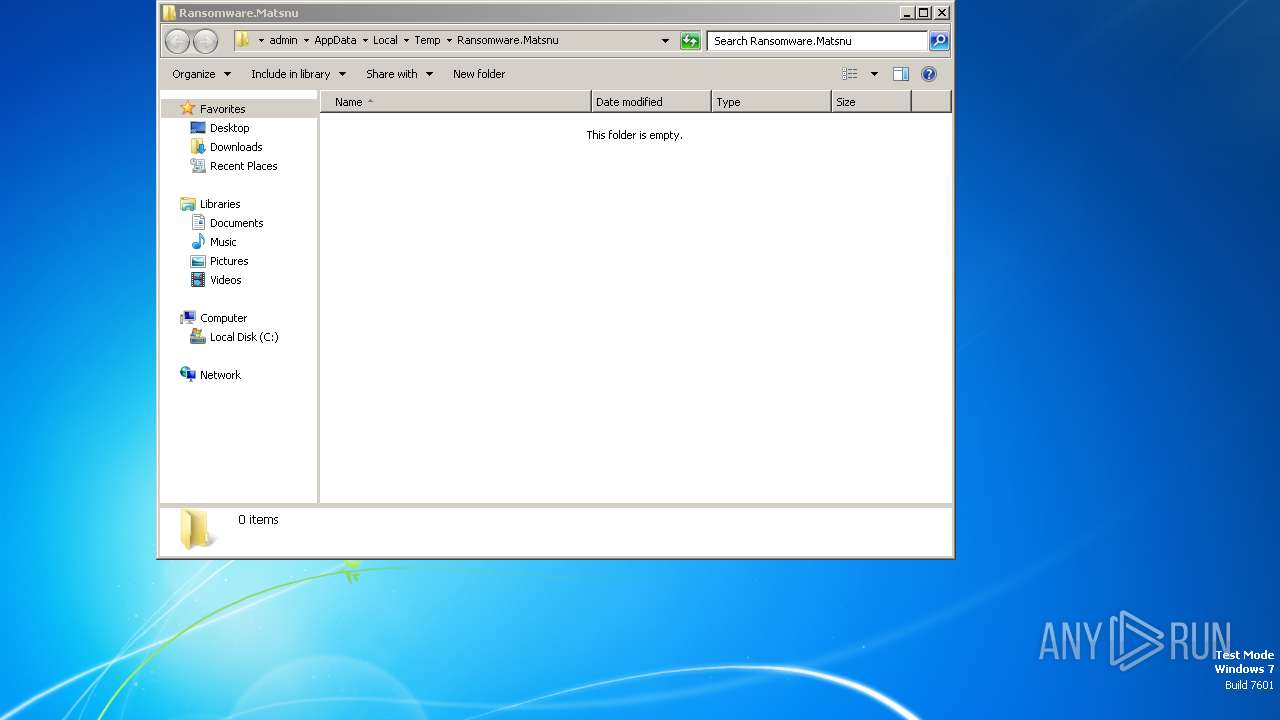Expand the arrow before Temp in address bar

click(406, 41)
